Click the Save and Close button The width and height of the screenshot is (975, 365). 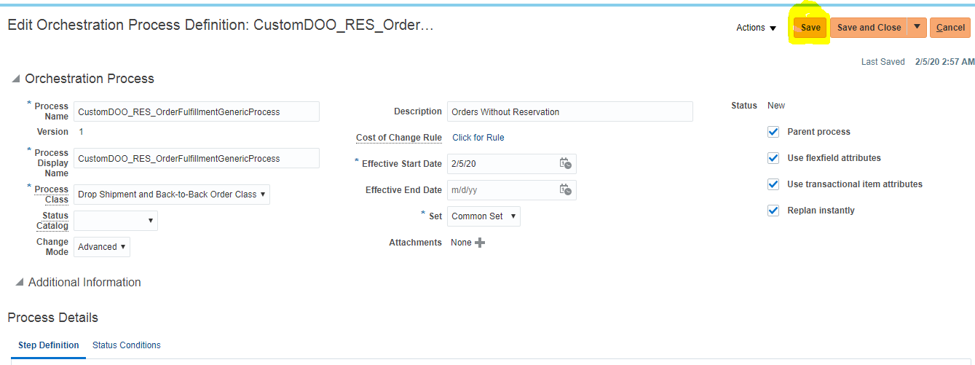[869, 27]
